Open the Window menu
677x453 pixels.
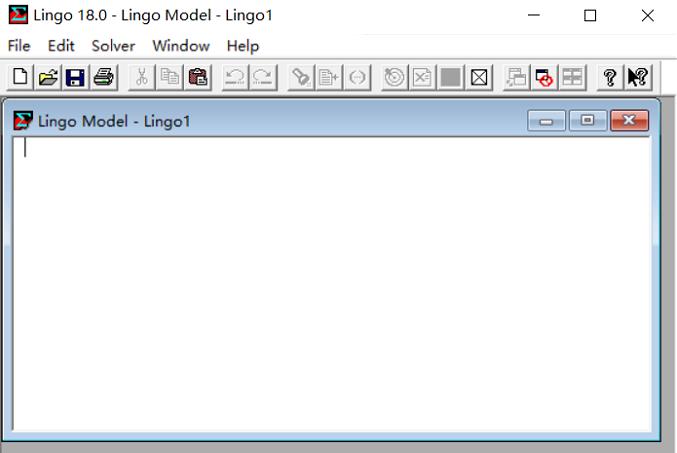tap(181, 46)
